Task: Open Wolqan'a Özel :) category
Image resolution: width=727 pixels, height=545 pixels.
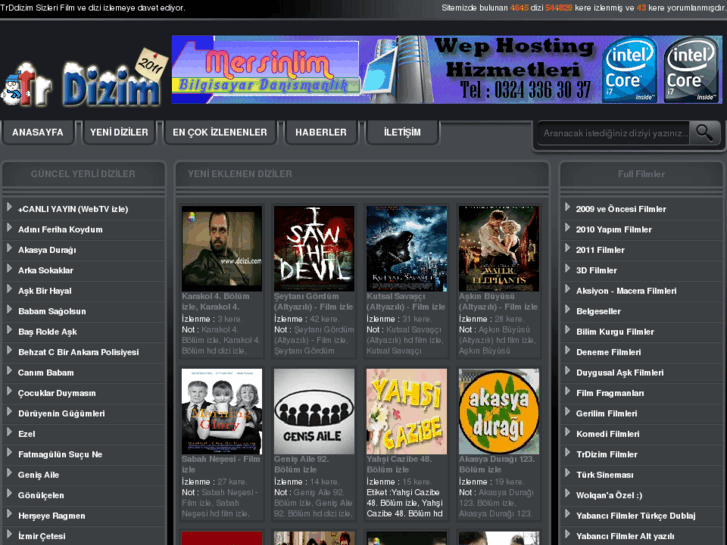Action: [x=609, y=495]
